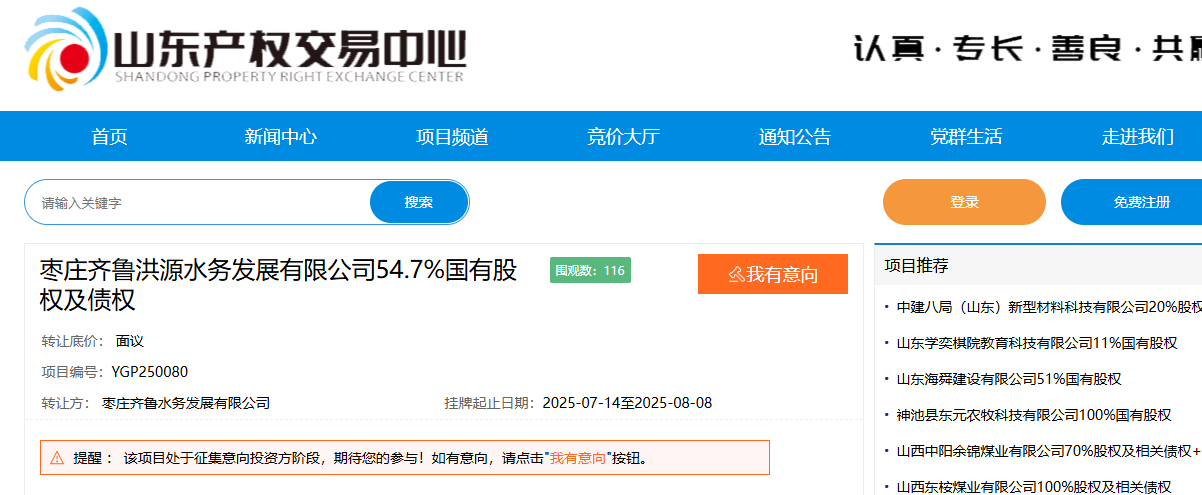Open 中建八局（山东）新型材料科技 recommended project
Viewport: 1202px width, 495px height.
point(1049,307)
